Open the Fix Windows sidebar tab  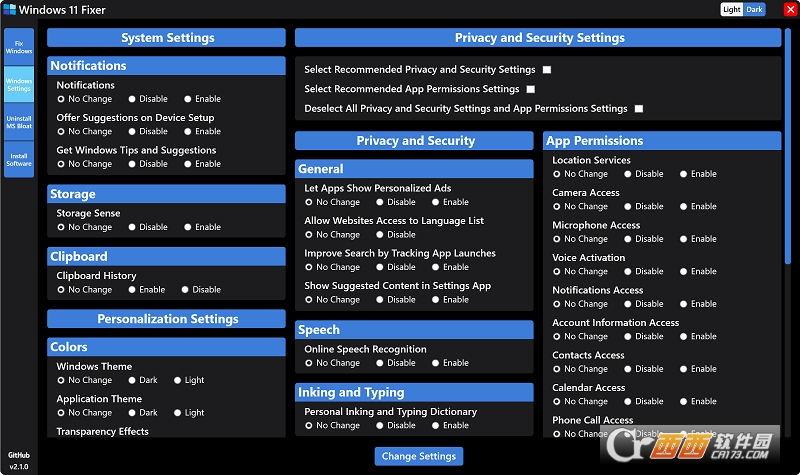pyautogui.click(x=18, y=47)
